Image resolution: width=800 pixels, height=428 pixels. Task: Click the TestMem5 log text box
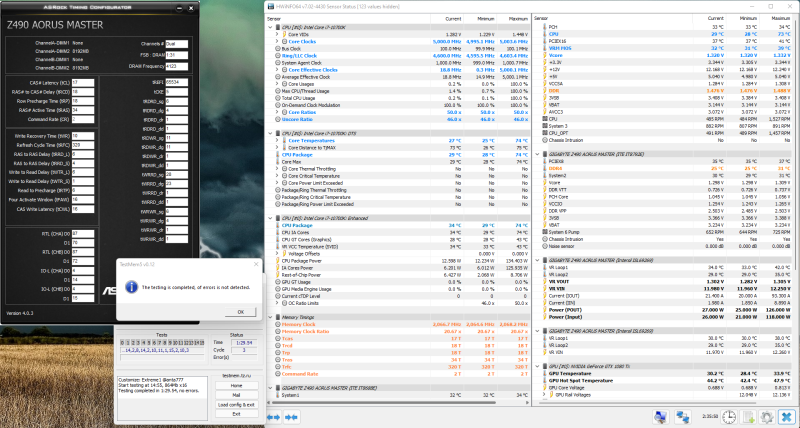pos(163,397)
